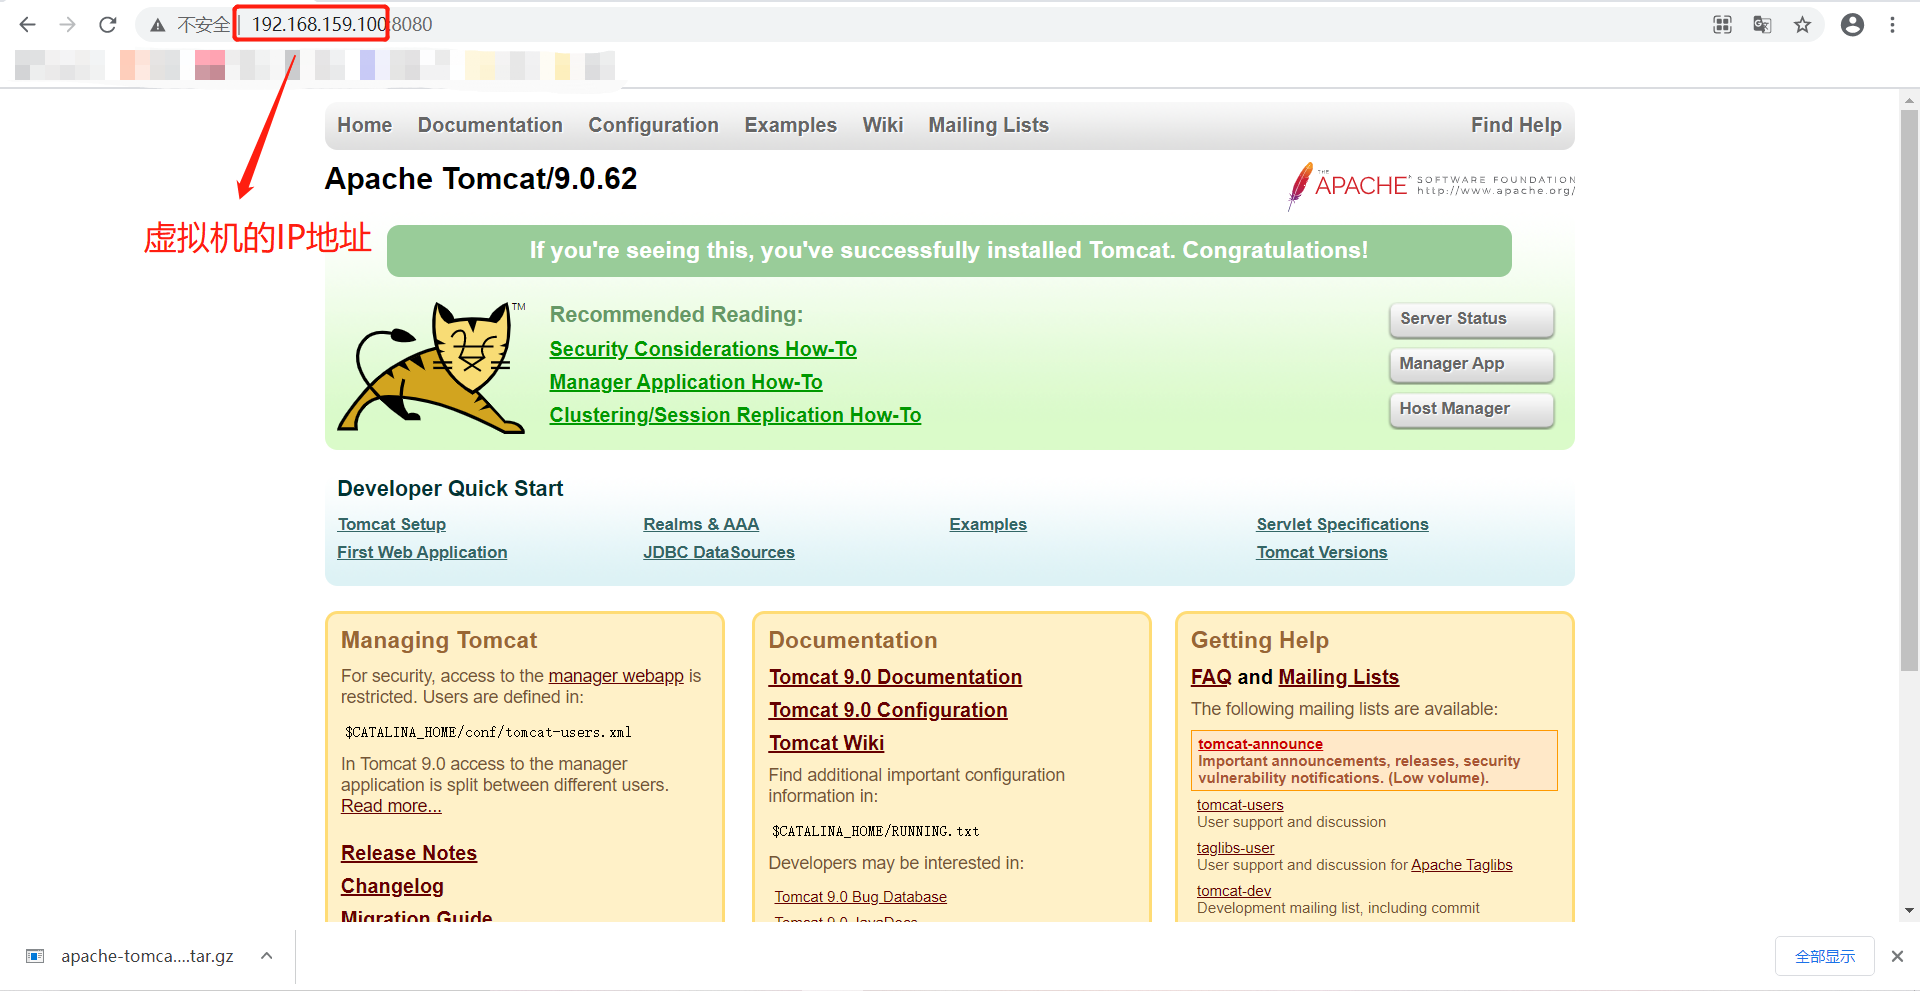Reload the page with refresh icon
This screenshot has width=1920, height=991.
(108, 24)
